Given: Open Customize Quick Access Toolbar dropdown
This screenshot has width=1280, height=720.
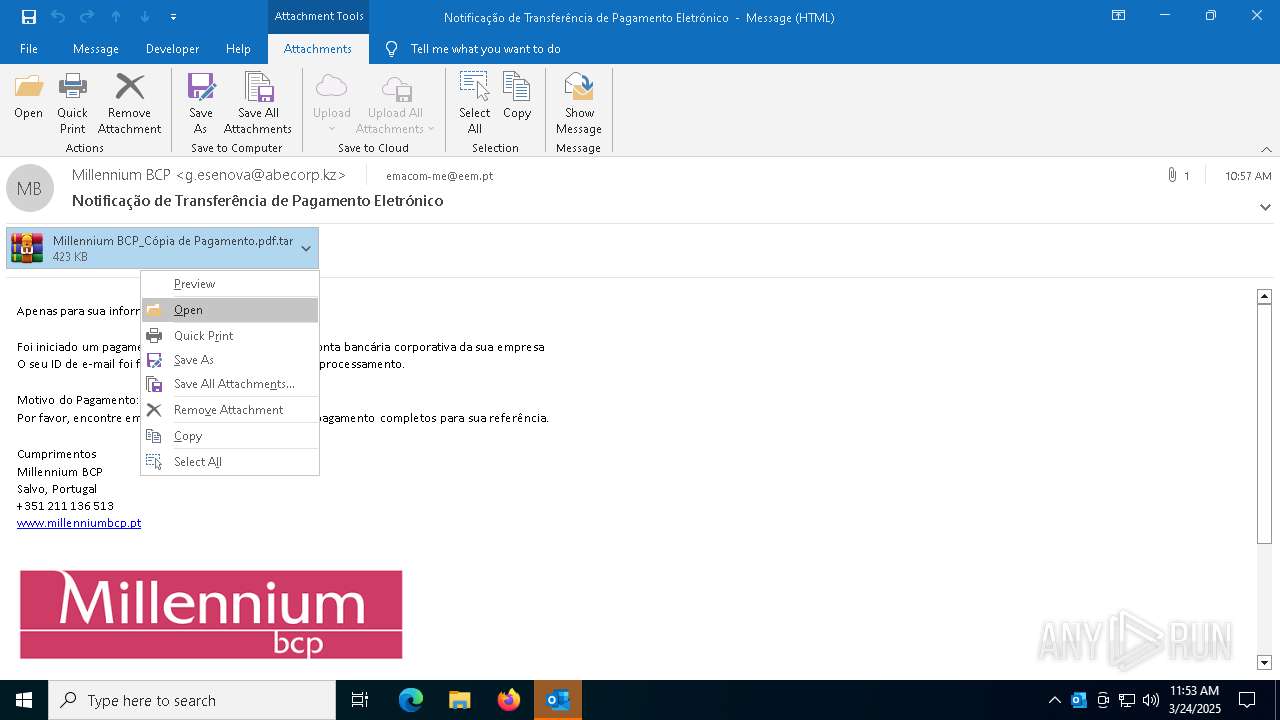Looking at the screenshot, I should (174, 17).
